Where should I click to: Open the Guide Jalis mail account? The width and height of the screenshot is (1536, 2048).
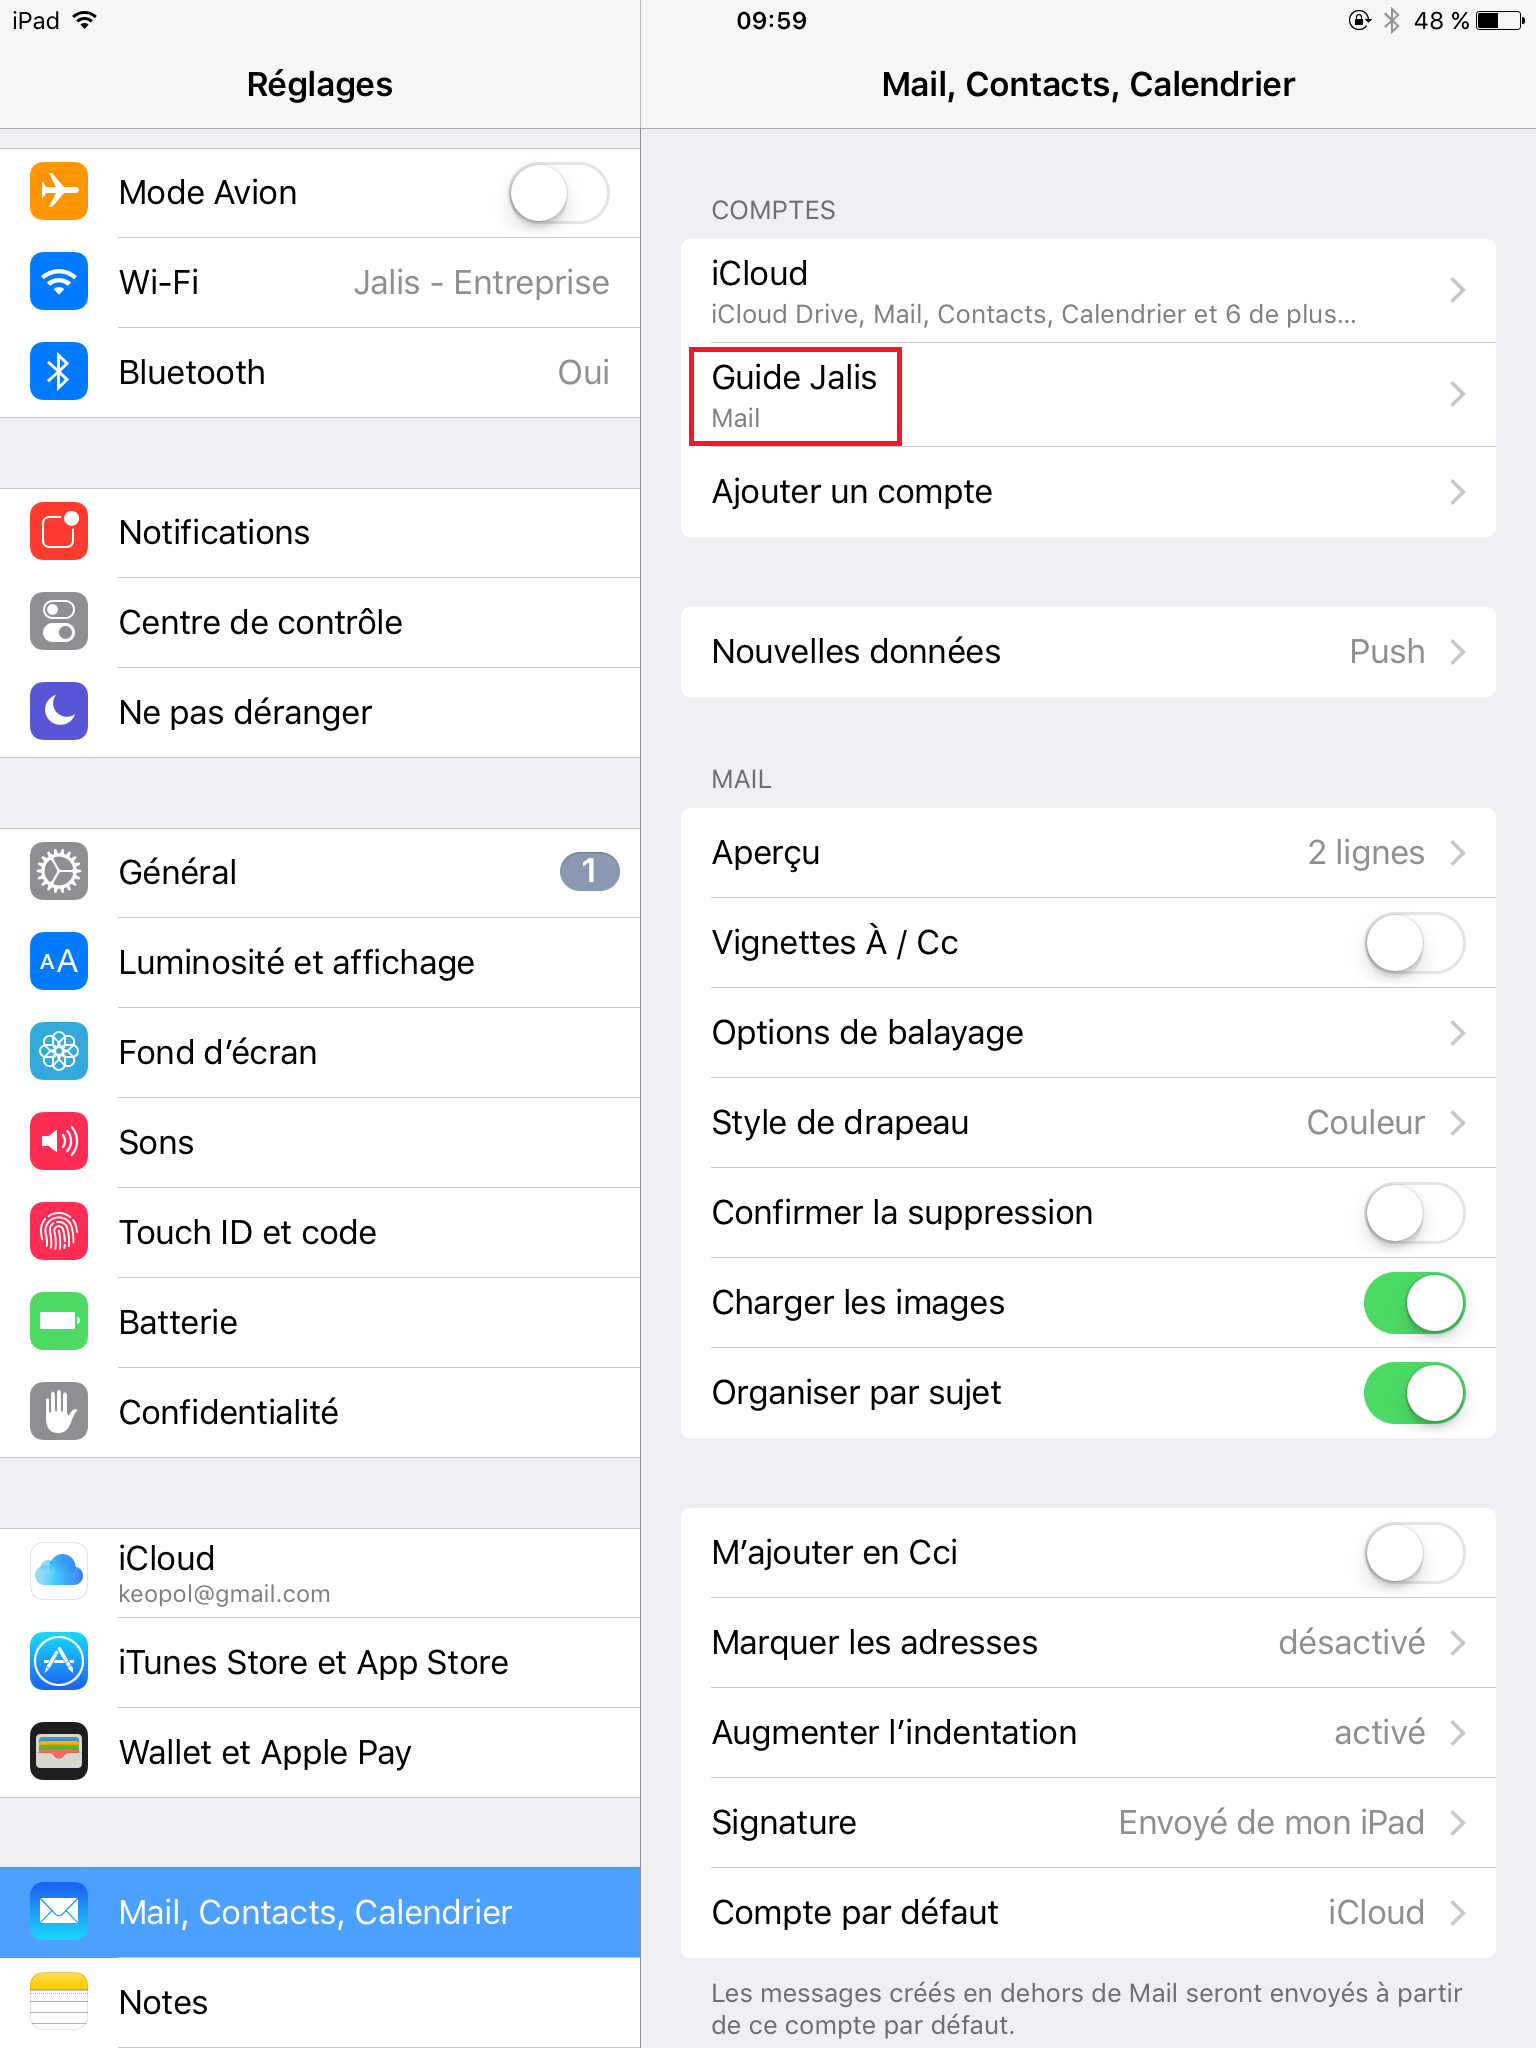[x=1088, y=395]
